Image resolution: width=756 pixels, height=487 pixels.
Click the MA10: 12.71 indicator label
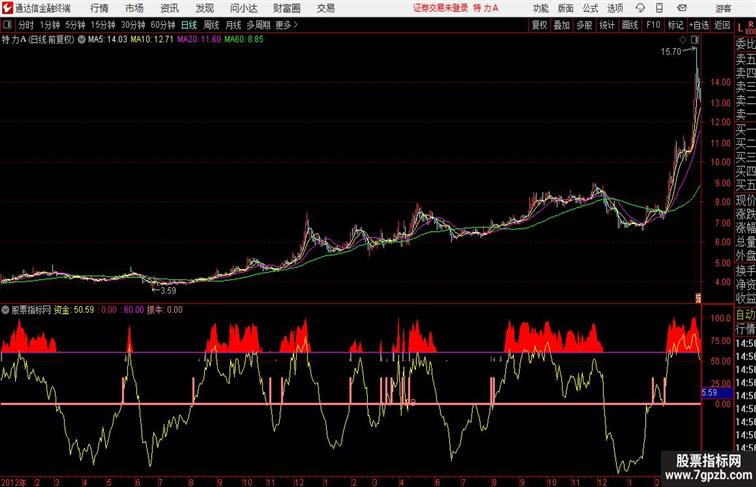[152, 40]
